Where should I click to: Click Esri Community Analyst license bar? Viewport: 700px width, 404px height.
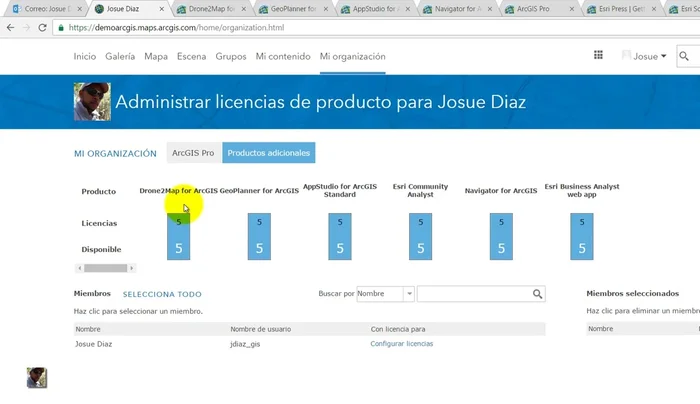[x=421, y=237]
